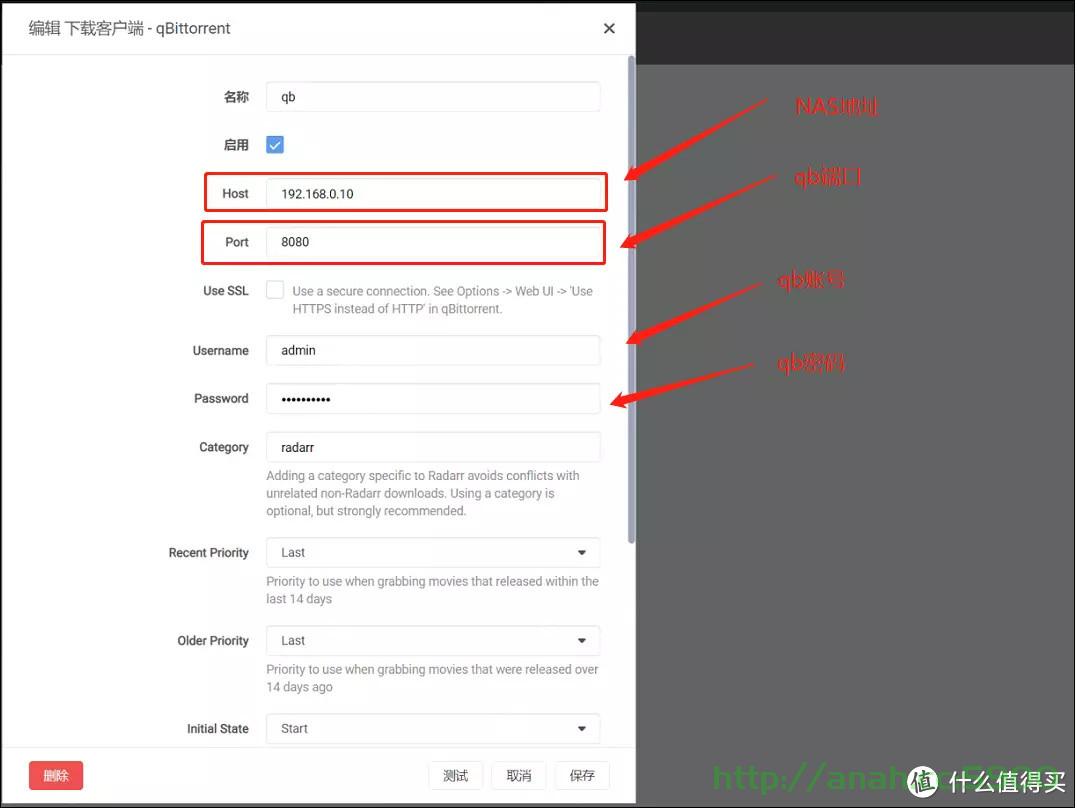Click the Recent Priority help text
Screen dimensions: 1077x809
tap(432, 590)
